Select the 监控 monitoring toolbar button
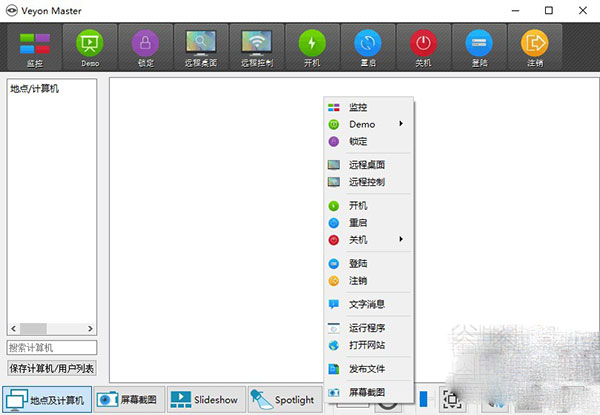Image resolution: width=600 pixels, height=415 pixels. [34, 47]
